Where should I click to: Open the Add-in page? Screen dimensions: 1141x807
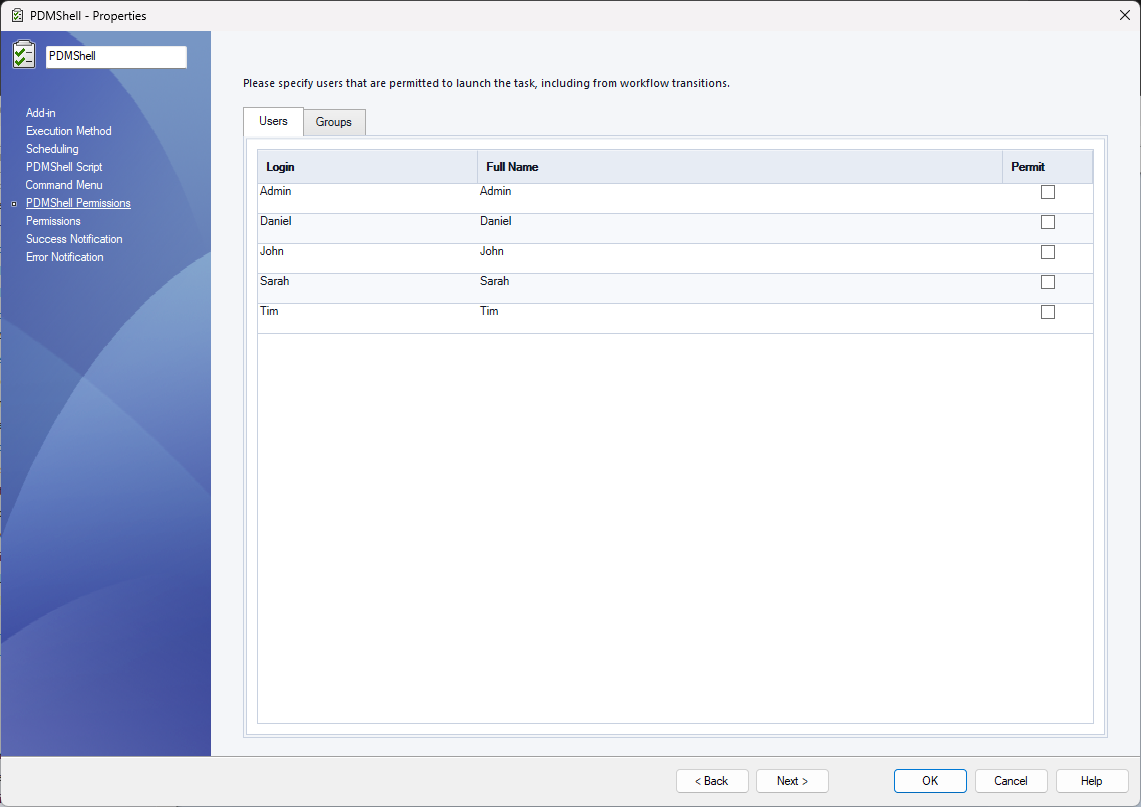[x=41, y=113]
